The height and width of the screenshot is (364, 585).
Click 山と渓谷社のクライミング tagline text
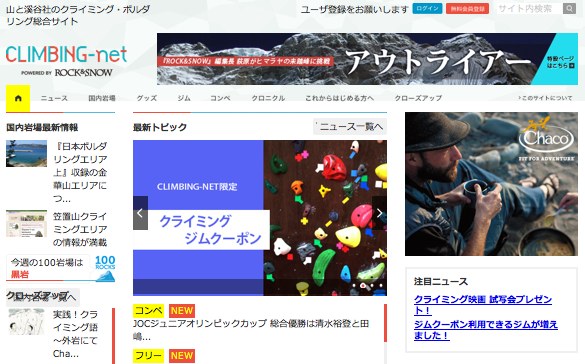pyautogui.click(x=78, y=15)
